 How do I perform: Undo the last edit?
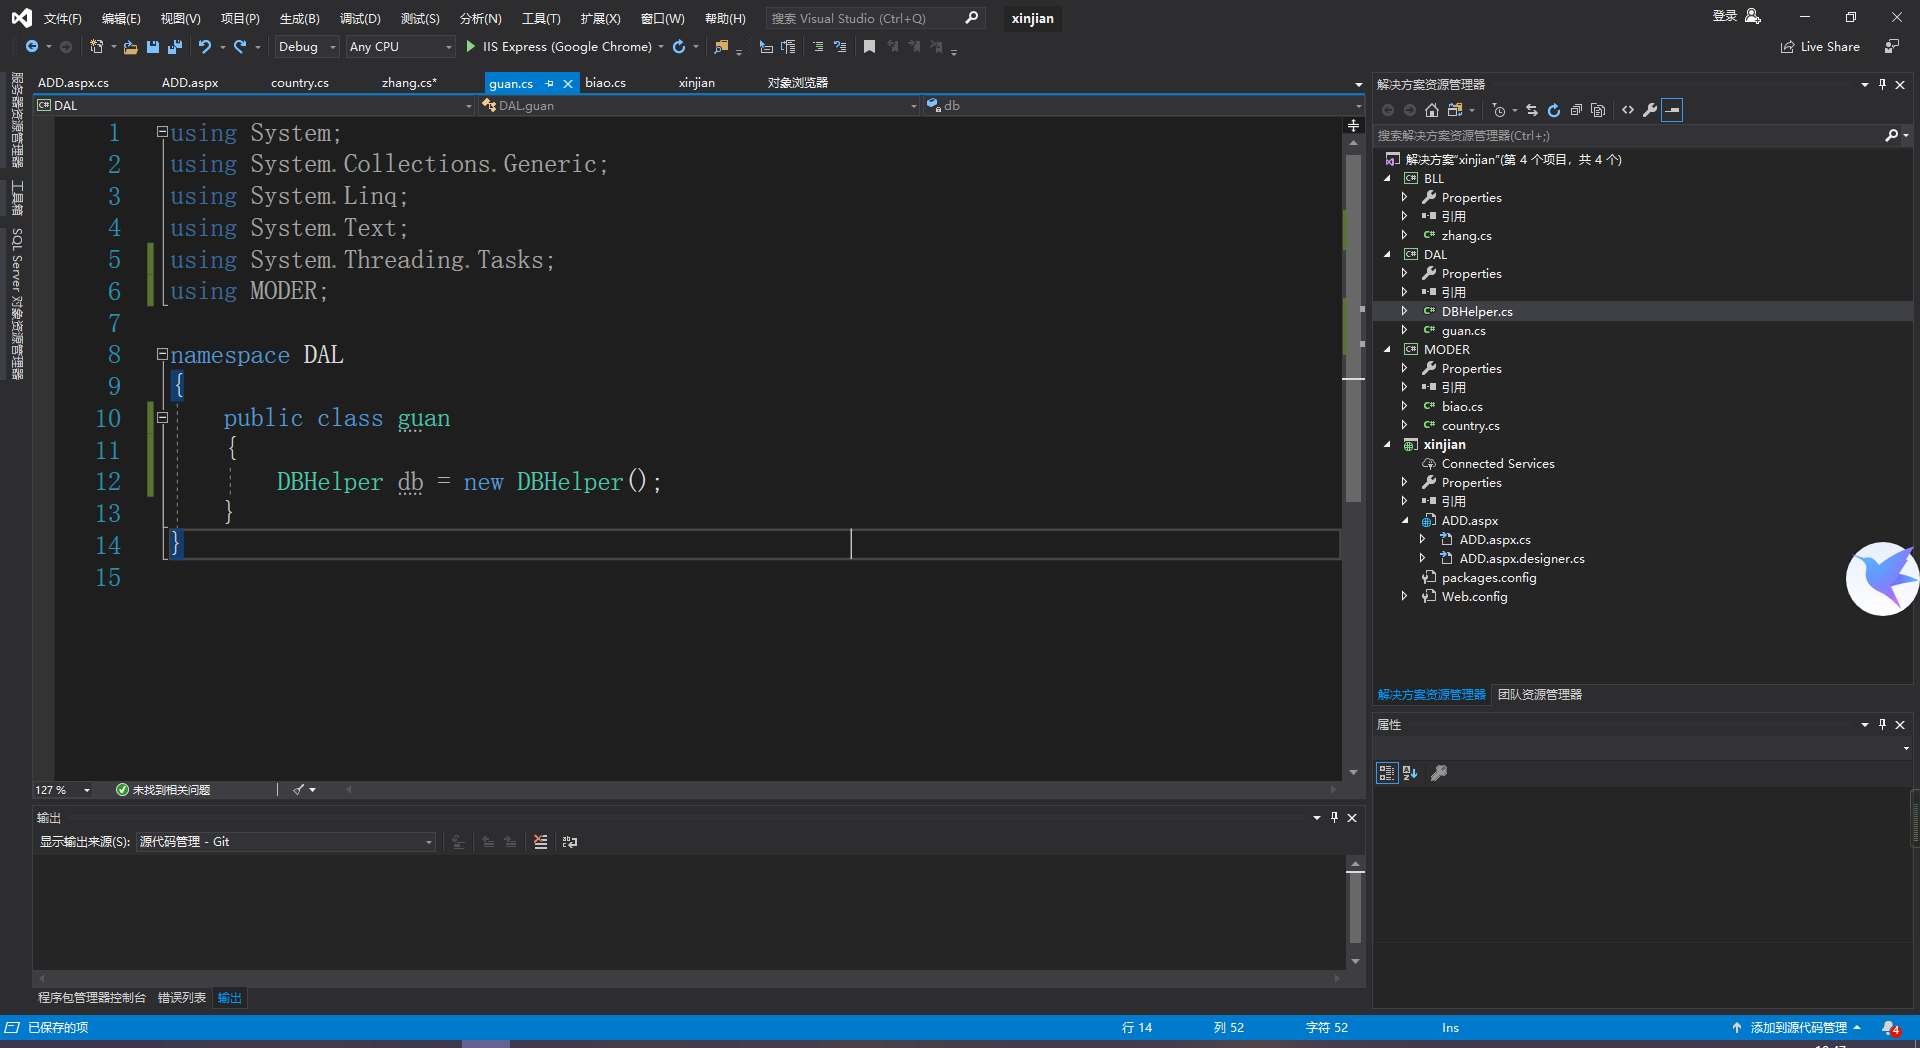tap(205, 47)
